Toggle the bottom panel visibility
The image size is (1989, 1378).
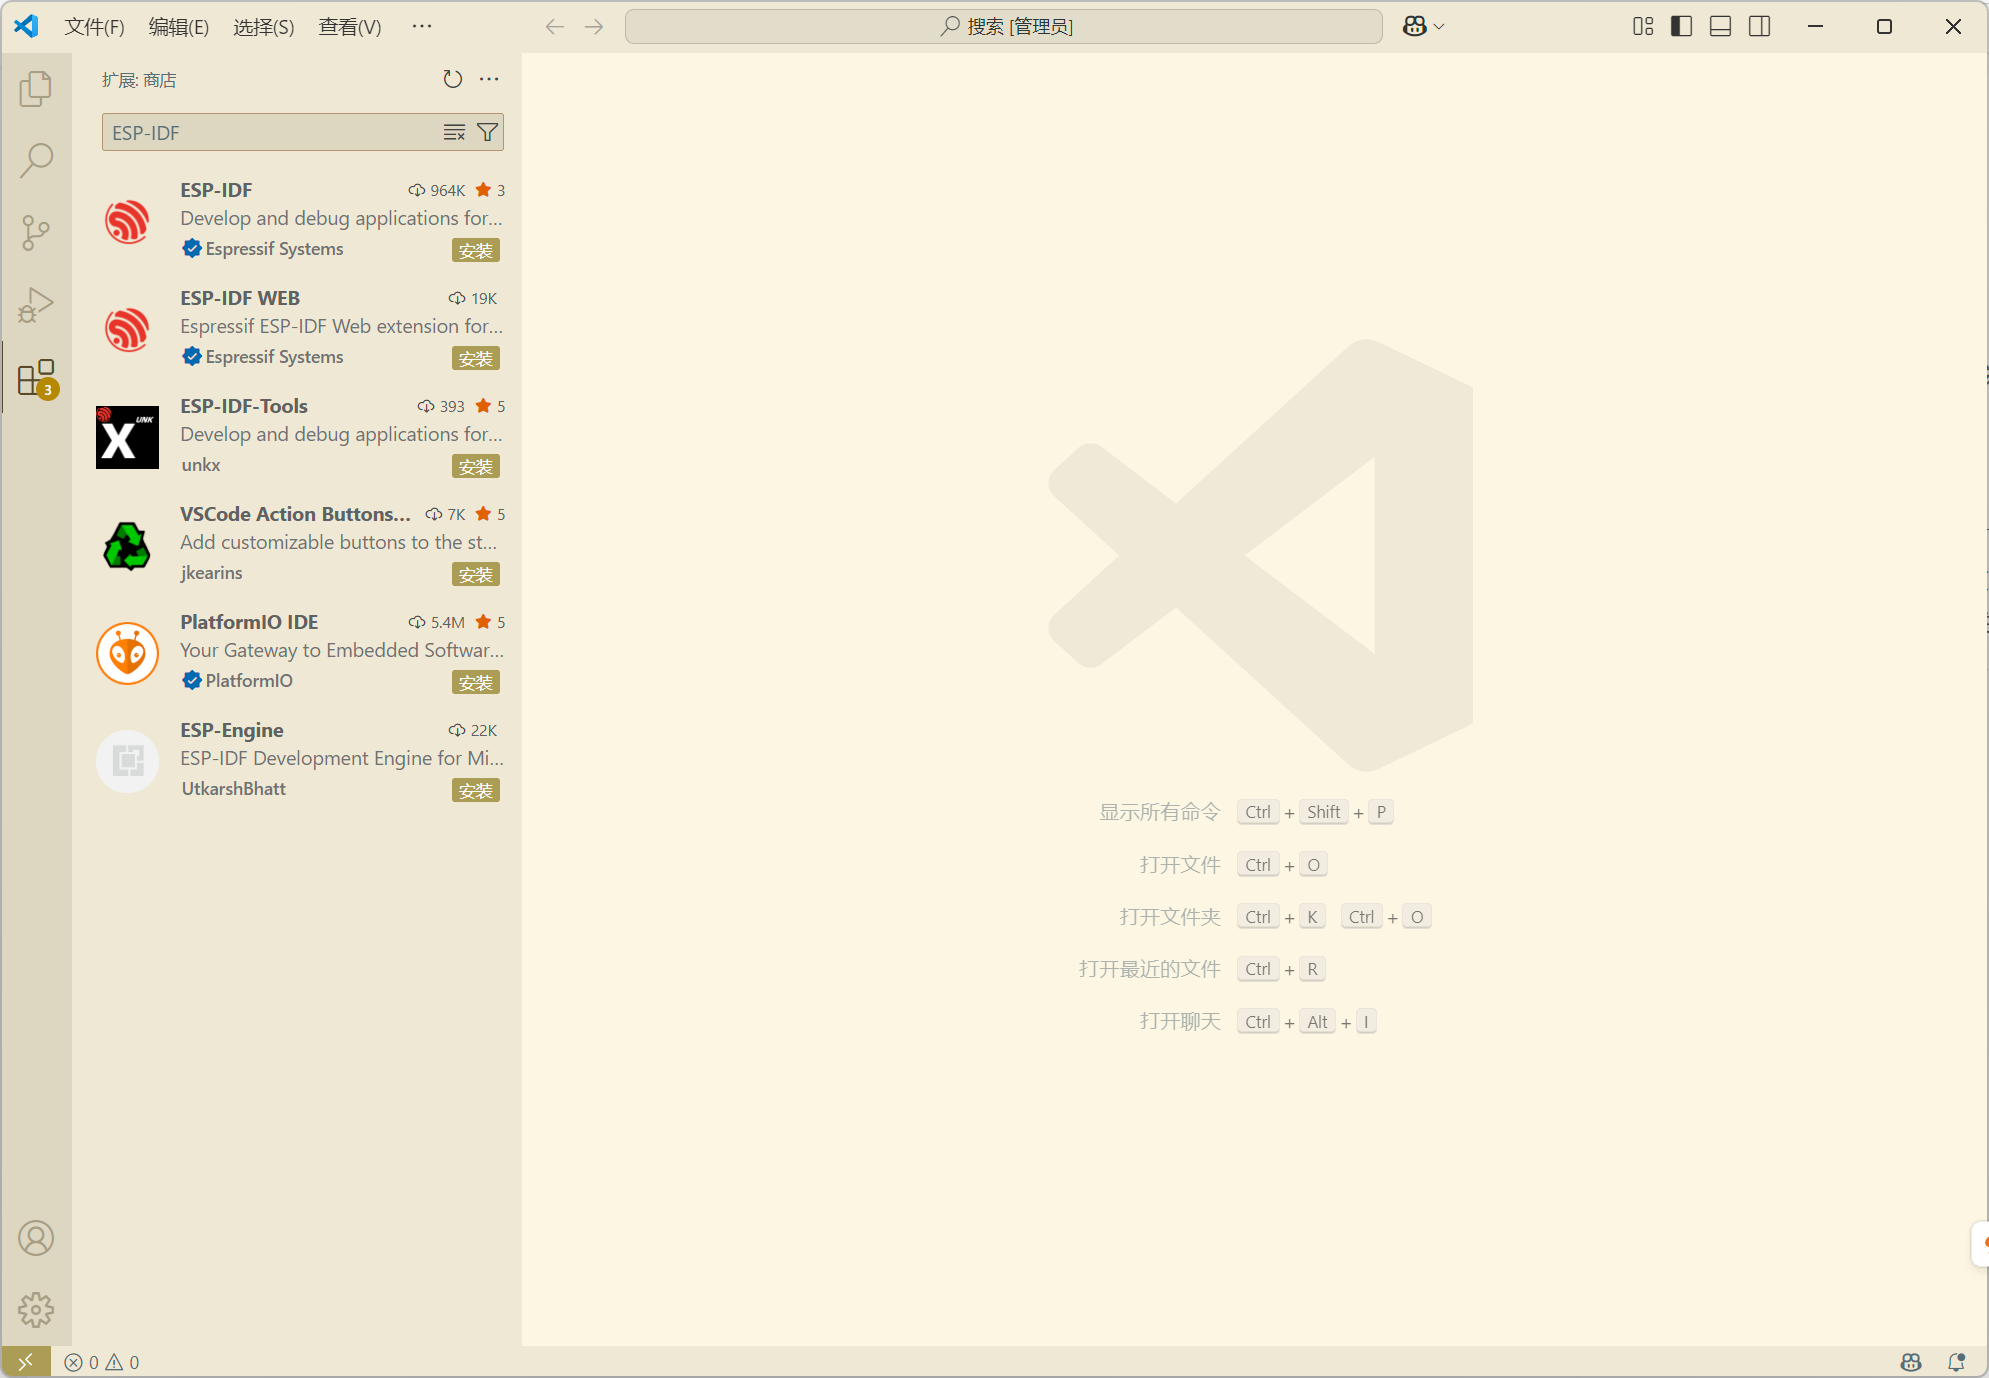point(1720,27)
